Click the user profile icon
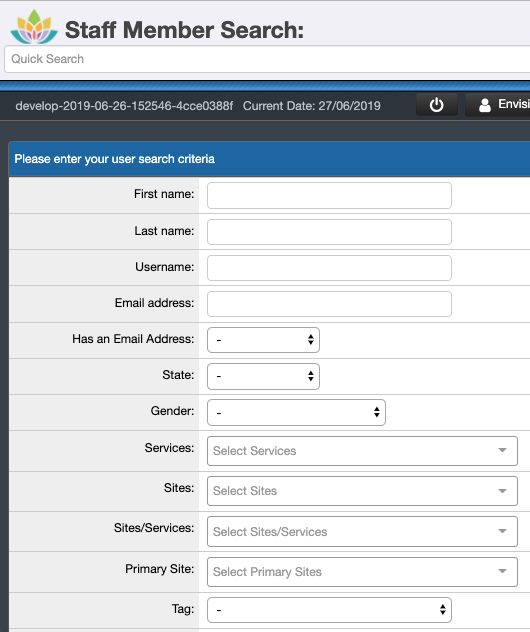This screenshot has height=632, width=530. click(485, 105)
